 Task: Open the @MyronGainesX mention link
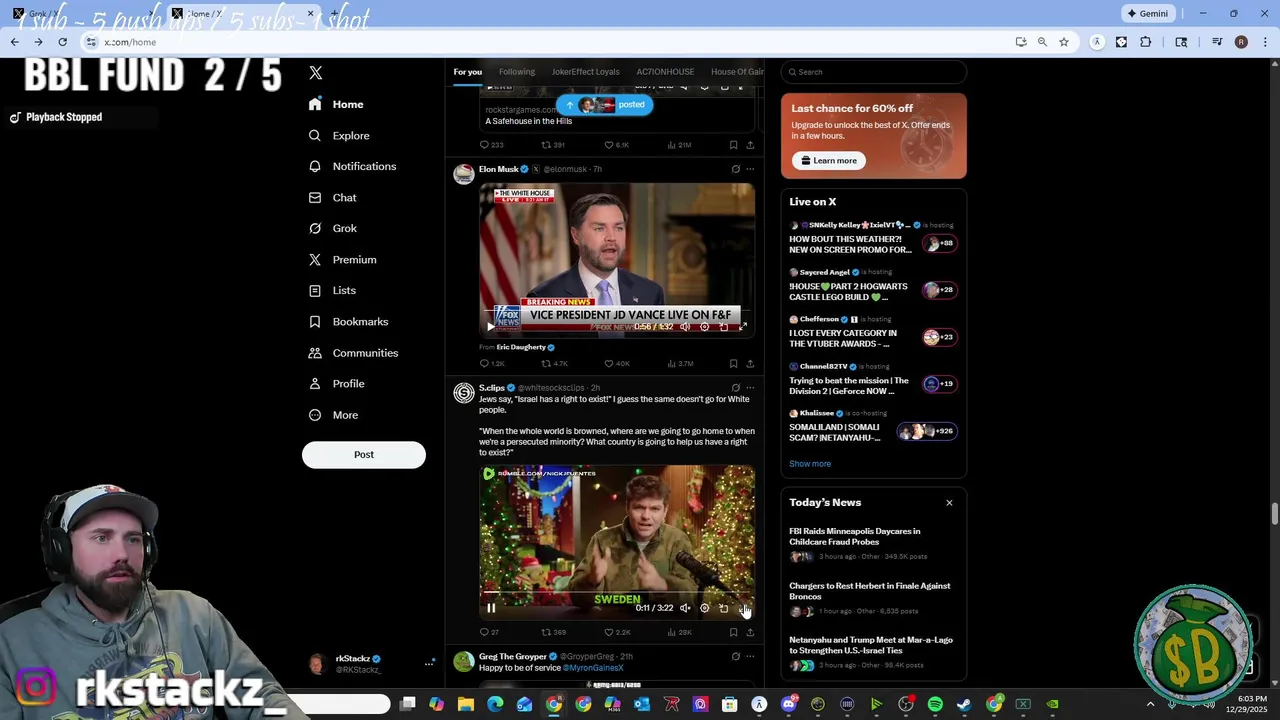593,668
